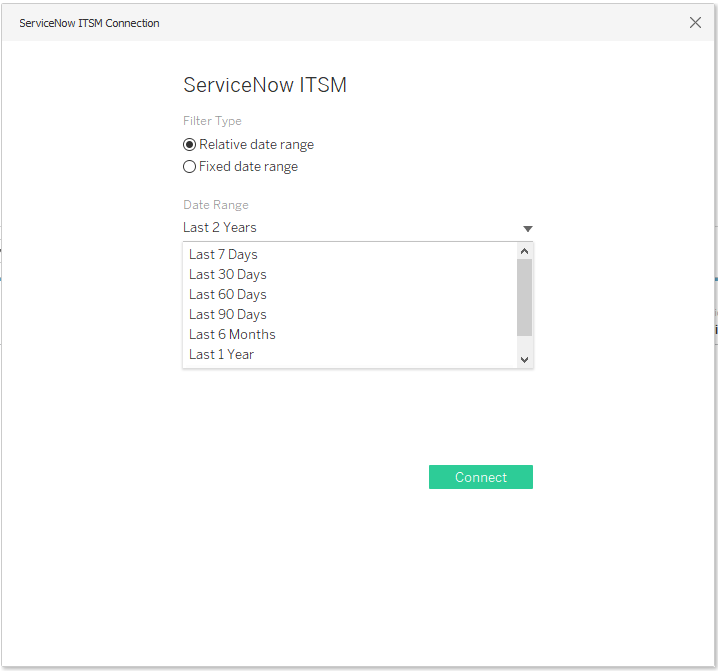
Task: Choose Last 60 Days from the list
Action: [350, 295]
